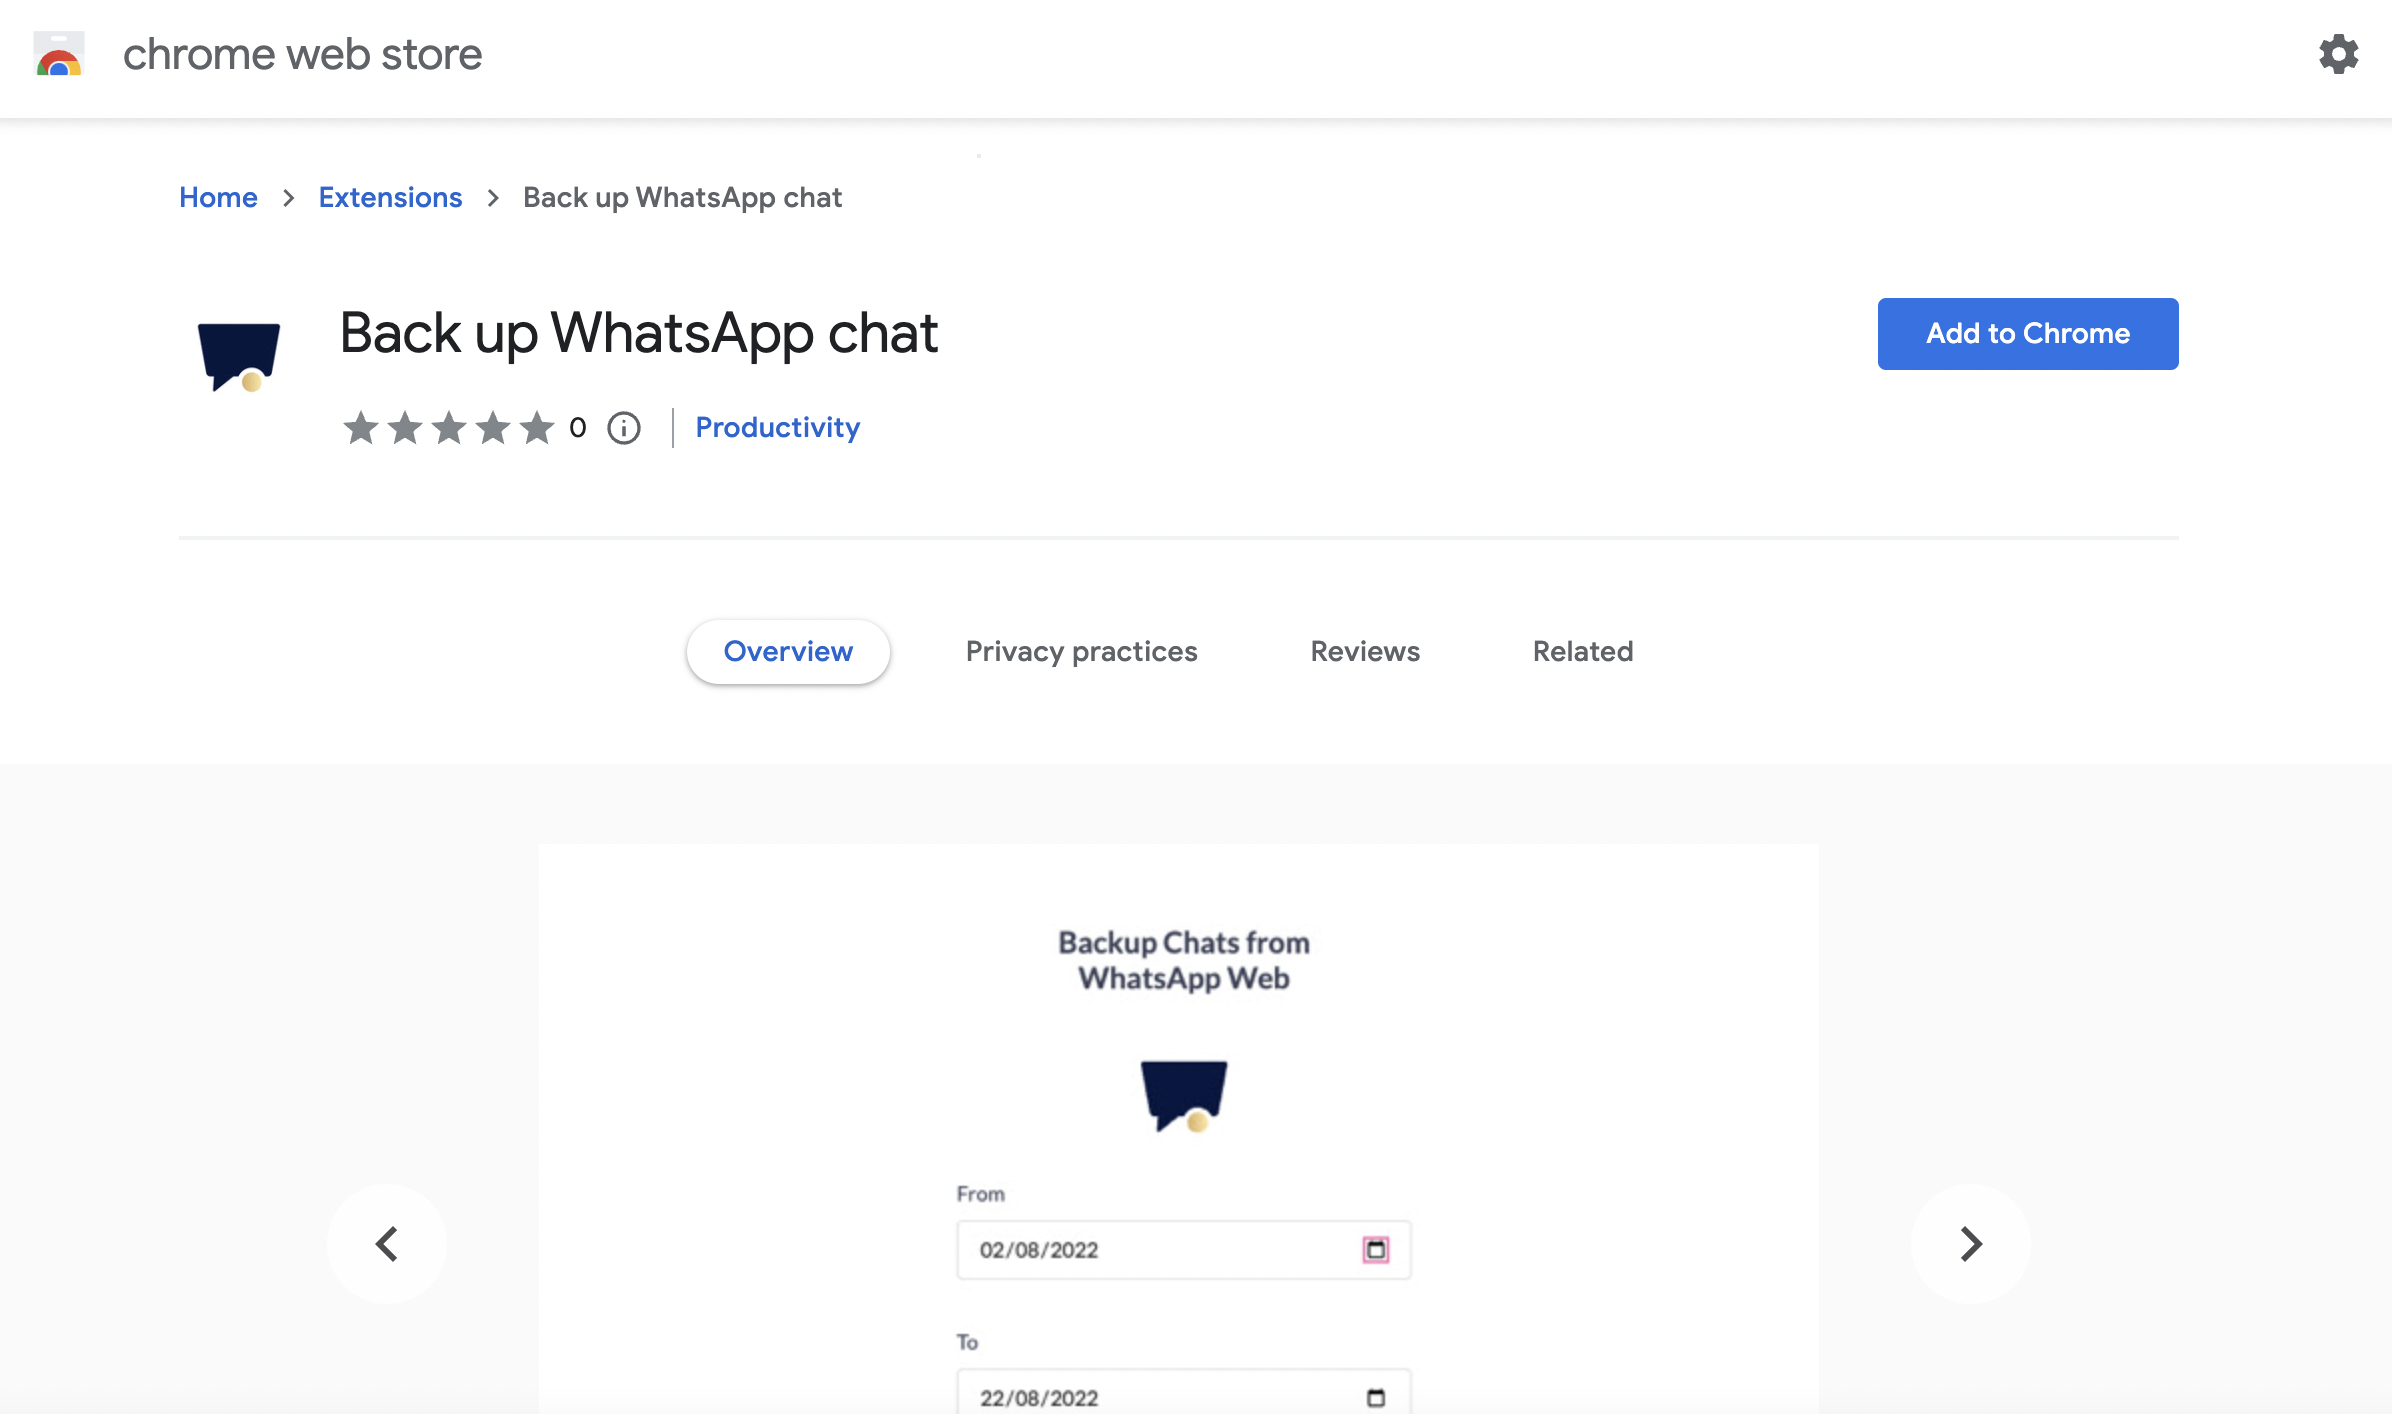Open the rating info icon
The width and height of the screenshot is (2392, 1414).
click(624, 428)
